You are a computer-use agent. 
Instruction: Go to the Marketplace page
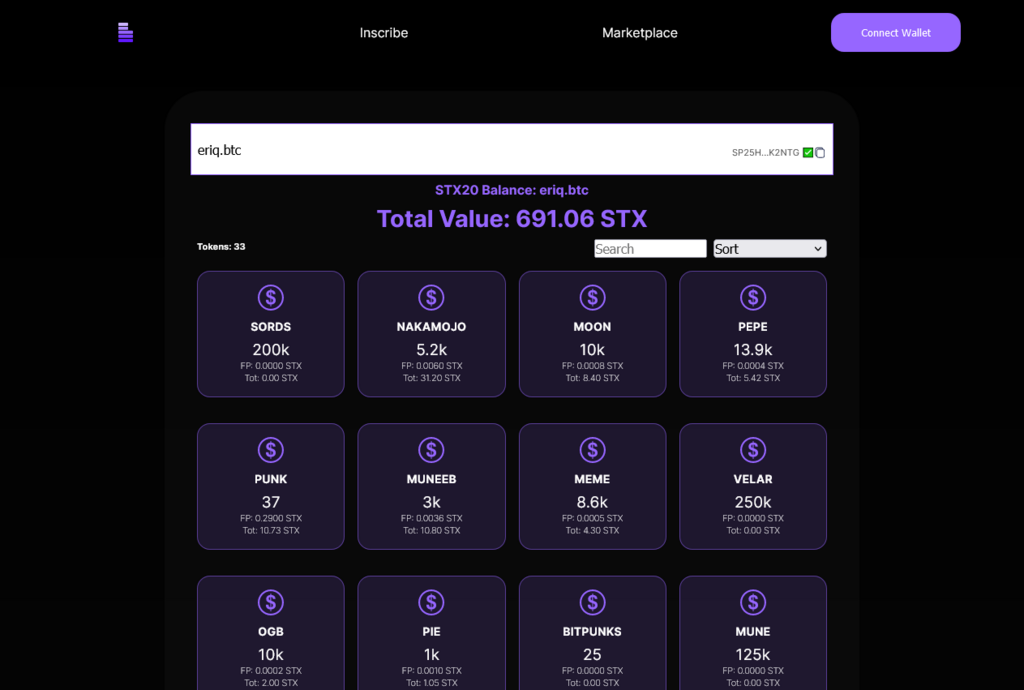coord(639,33)
